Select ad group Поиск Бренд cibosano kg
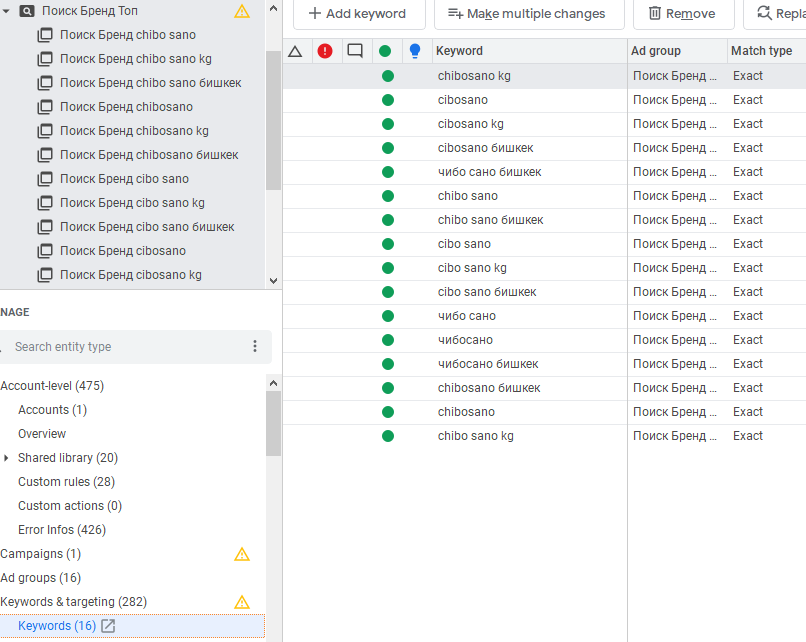 [x=131, y=275]
